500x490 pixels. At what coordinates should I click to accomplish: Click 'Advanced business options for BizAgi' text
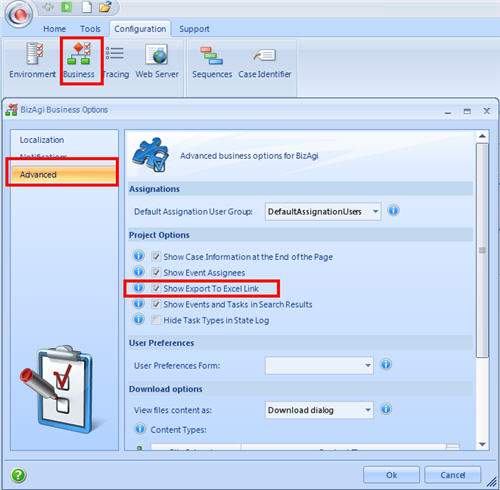(249, 156)
